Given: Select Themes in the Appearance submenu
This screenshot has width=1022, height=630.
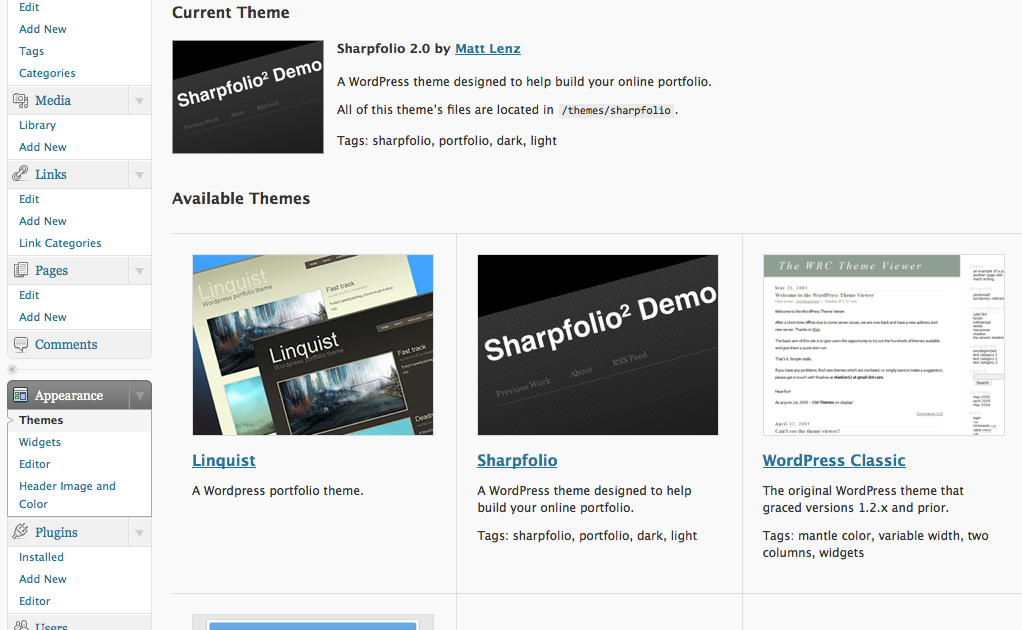Looking at the screenshot, I should coord(40,420).
